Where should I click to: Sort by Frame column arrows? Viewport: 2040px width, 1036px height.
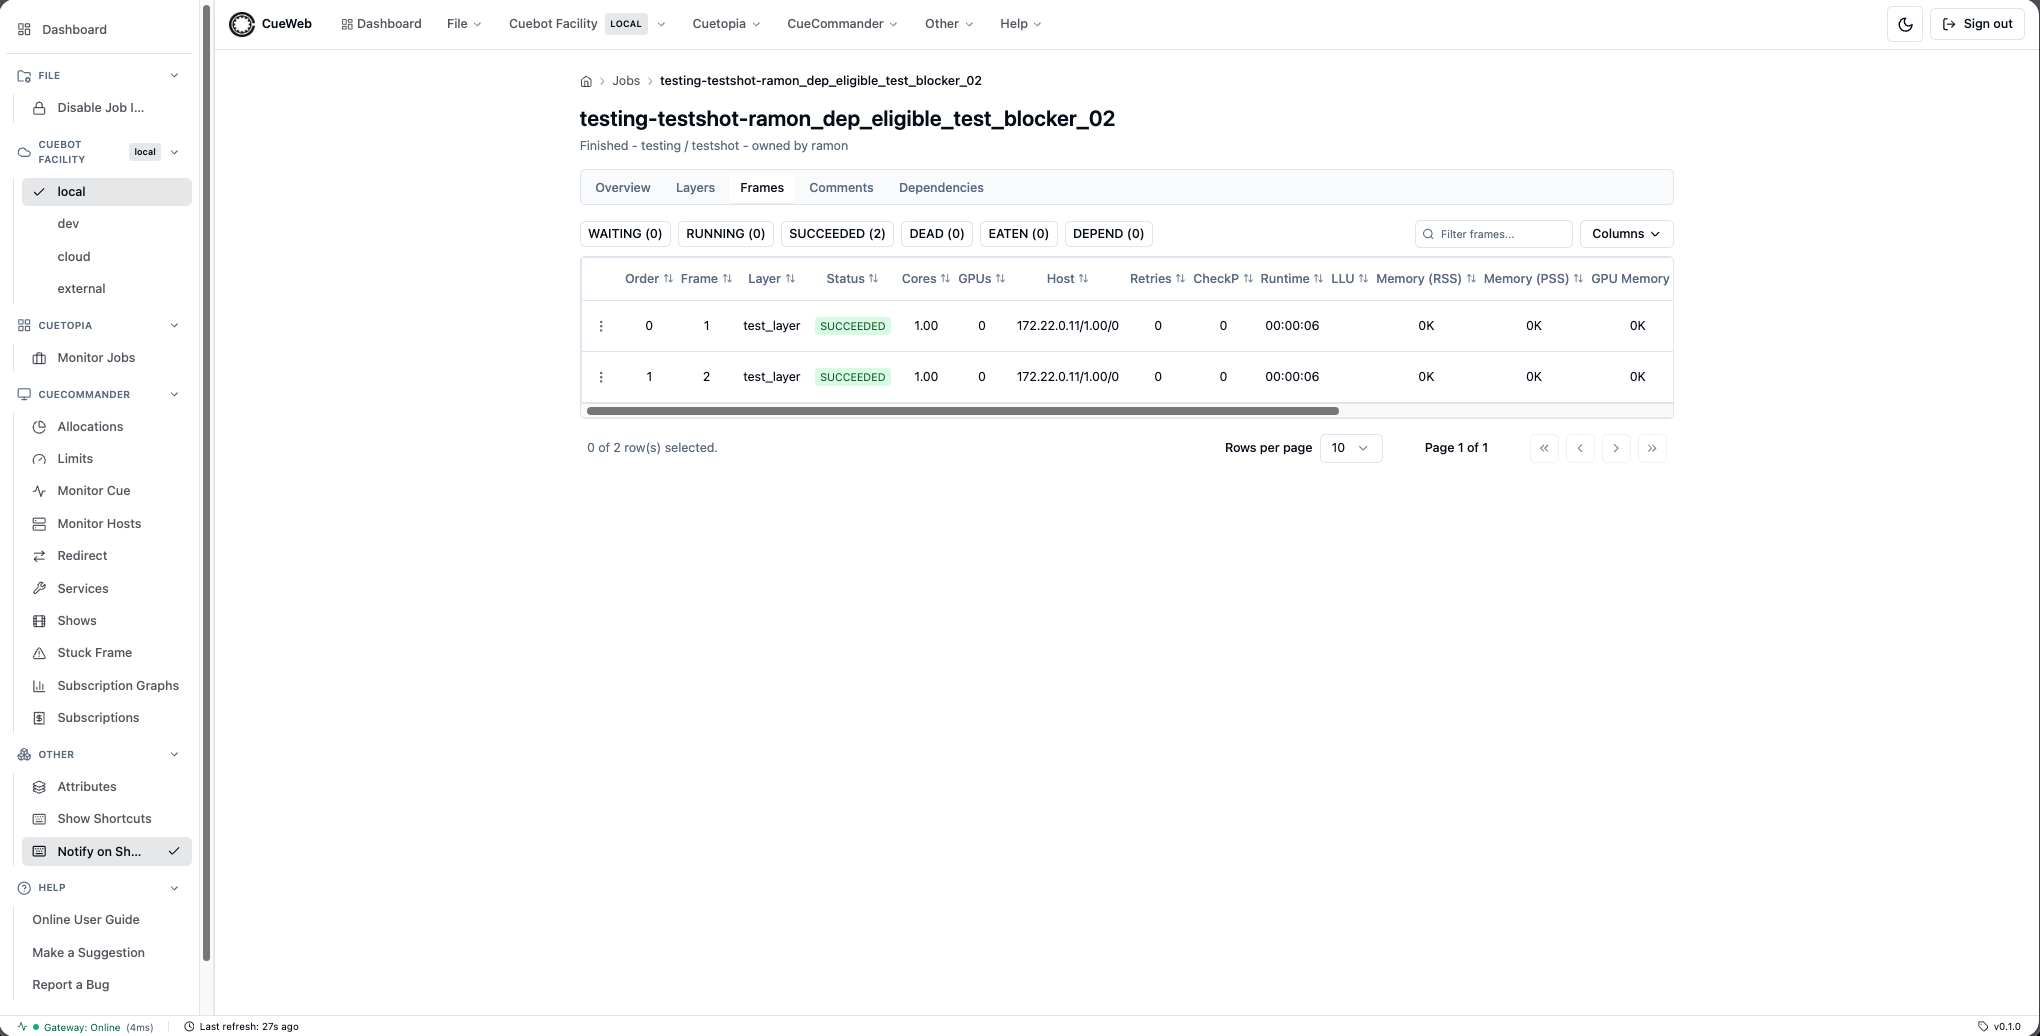coord(727,279)
